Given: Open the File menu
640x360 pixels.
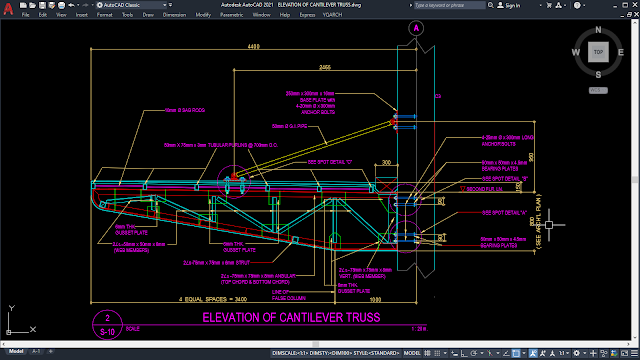Looking at the screenshot, I should tap(25, 15).
